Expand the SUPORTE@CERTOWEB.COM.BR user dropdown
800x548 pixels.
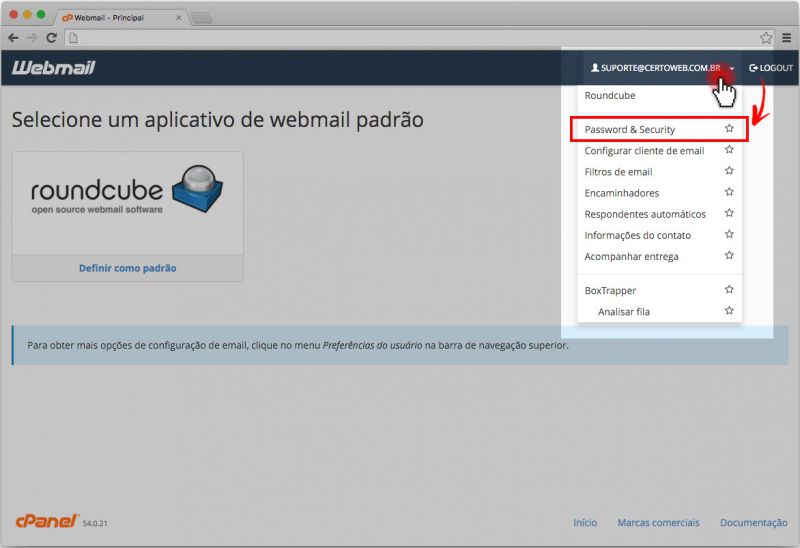point(662,68)
